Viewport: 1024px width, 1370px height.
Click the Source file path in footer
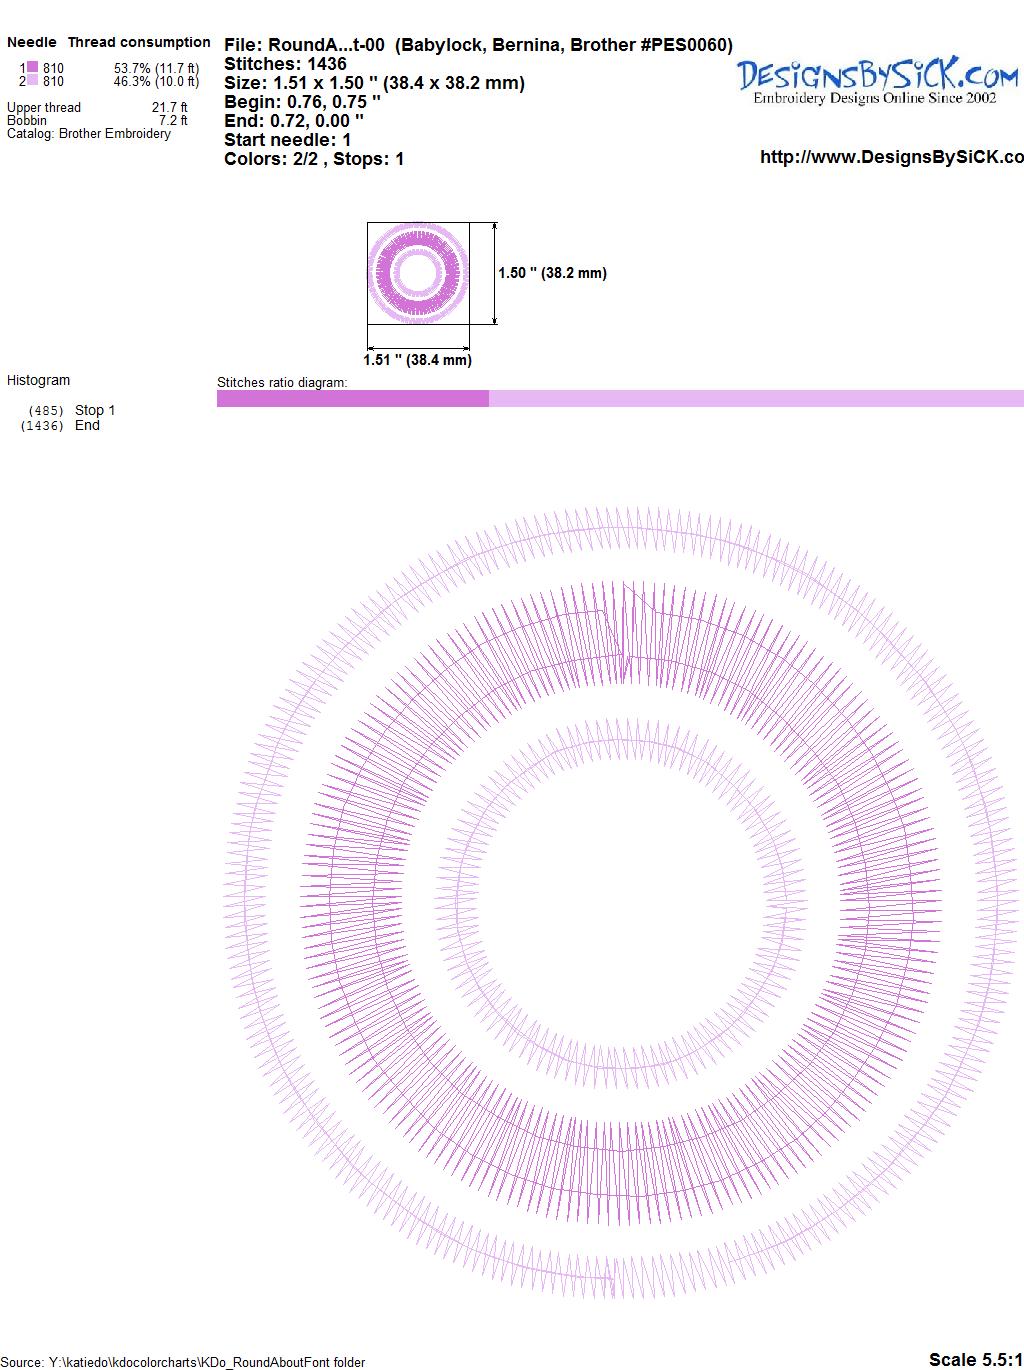click(183, 1362)
